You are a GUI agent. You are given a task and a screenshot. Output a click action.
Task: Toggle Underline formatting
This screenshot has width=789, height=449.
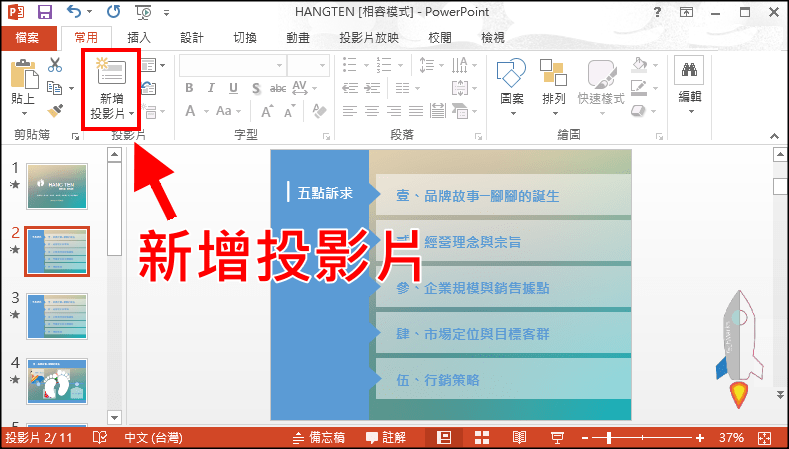(233, 88)
